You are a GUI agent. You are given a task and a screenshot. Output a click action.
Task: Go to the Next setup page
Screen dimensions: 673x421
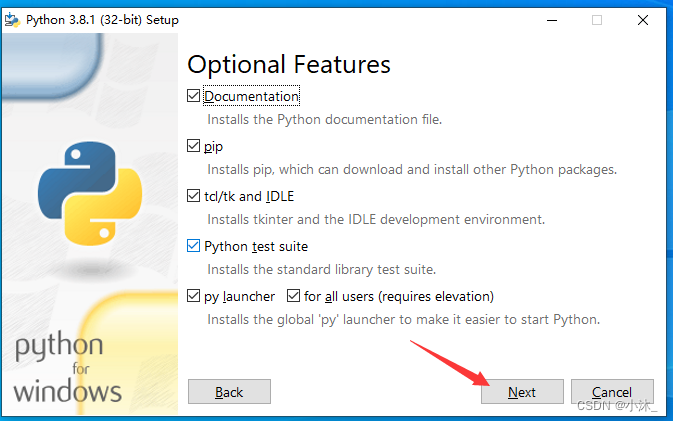522,391
